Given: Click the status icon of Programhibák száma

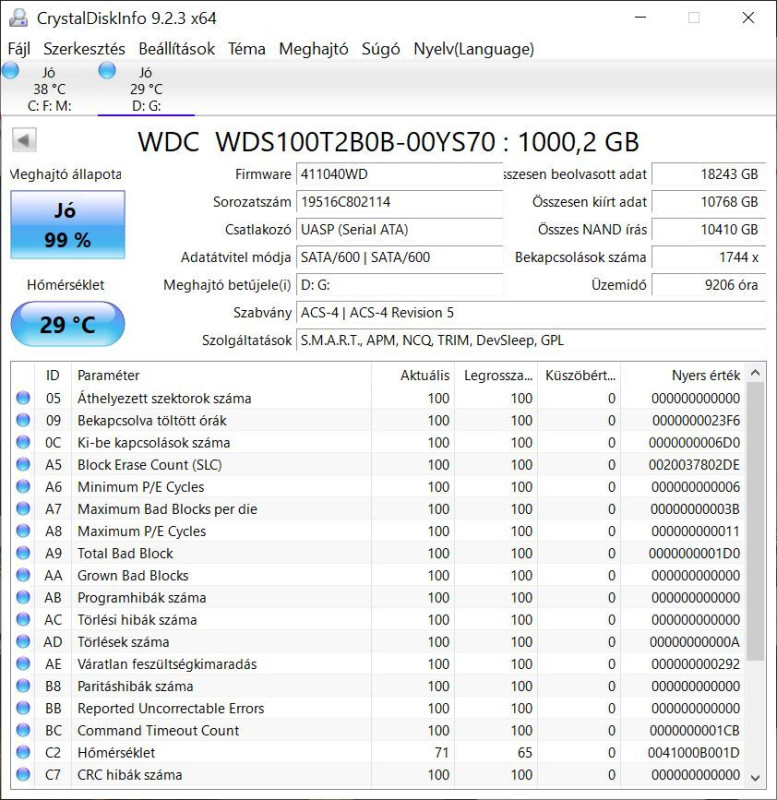Looking at the screenshot, I should pyautogui.click(x=23, y=597).
